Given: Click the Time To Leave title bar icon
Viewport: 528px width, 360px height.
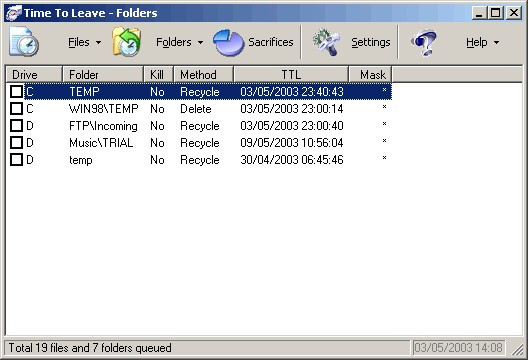Looking at the screenshot, I should pos(14,13).
